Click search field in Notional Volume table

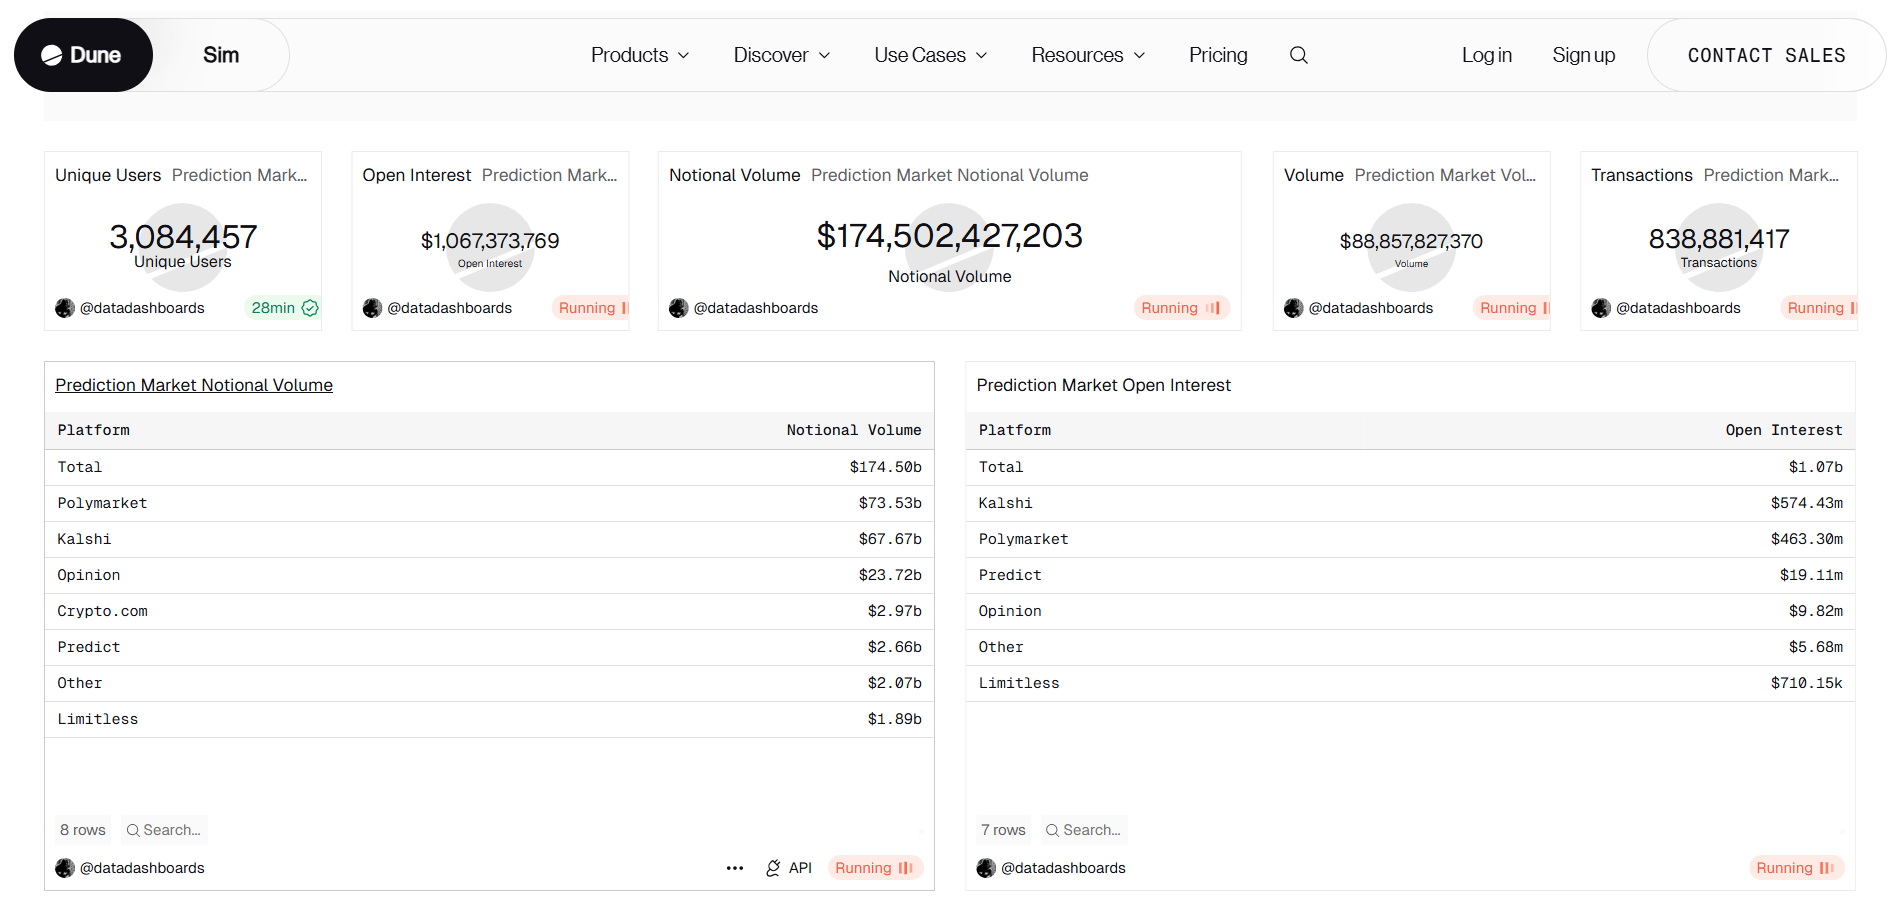click(164, 830)
